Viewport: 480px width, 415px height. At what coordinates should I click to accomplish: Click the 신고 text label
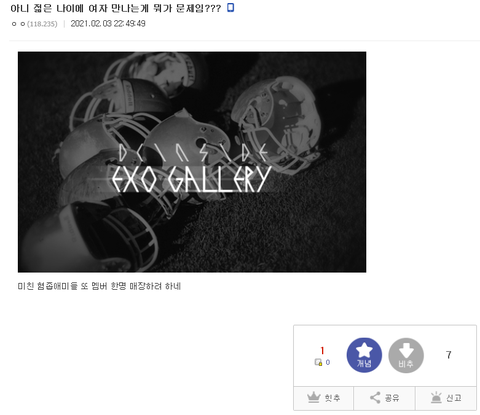[x=454, y=398]
